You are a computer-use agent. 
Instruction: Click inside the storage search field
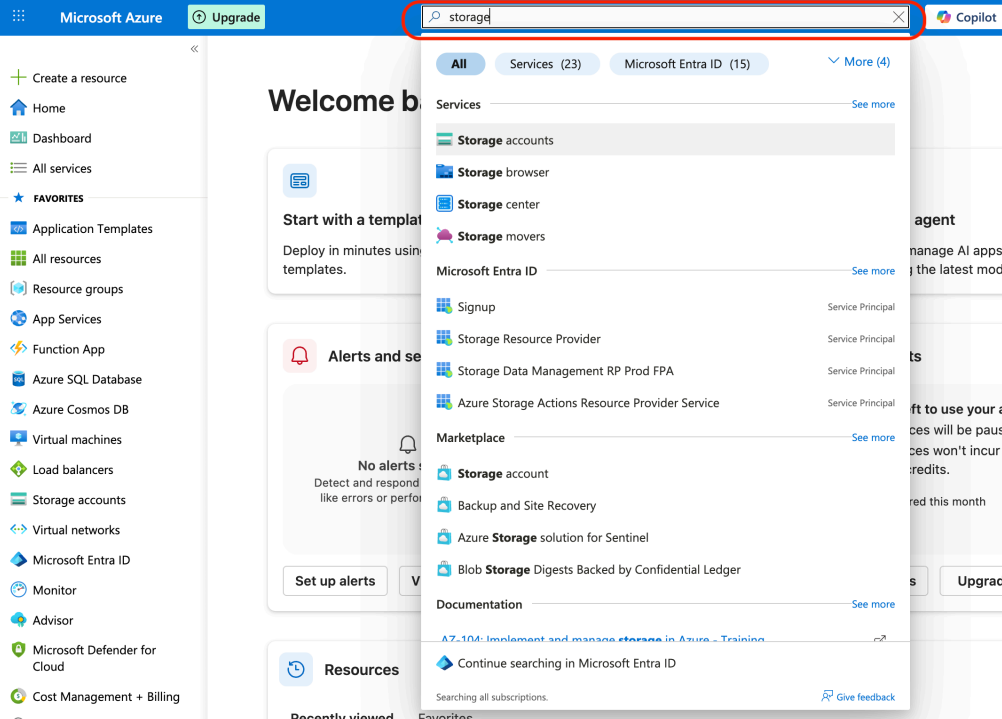coord(660,17)
